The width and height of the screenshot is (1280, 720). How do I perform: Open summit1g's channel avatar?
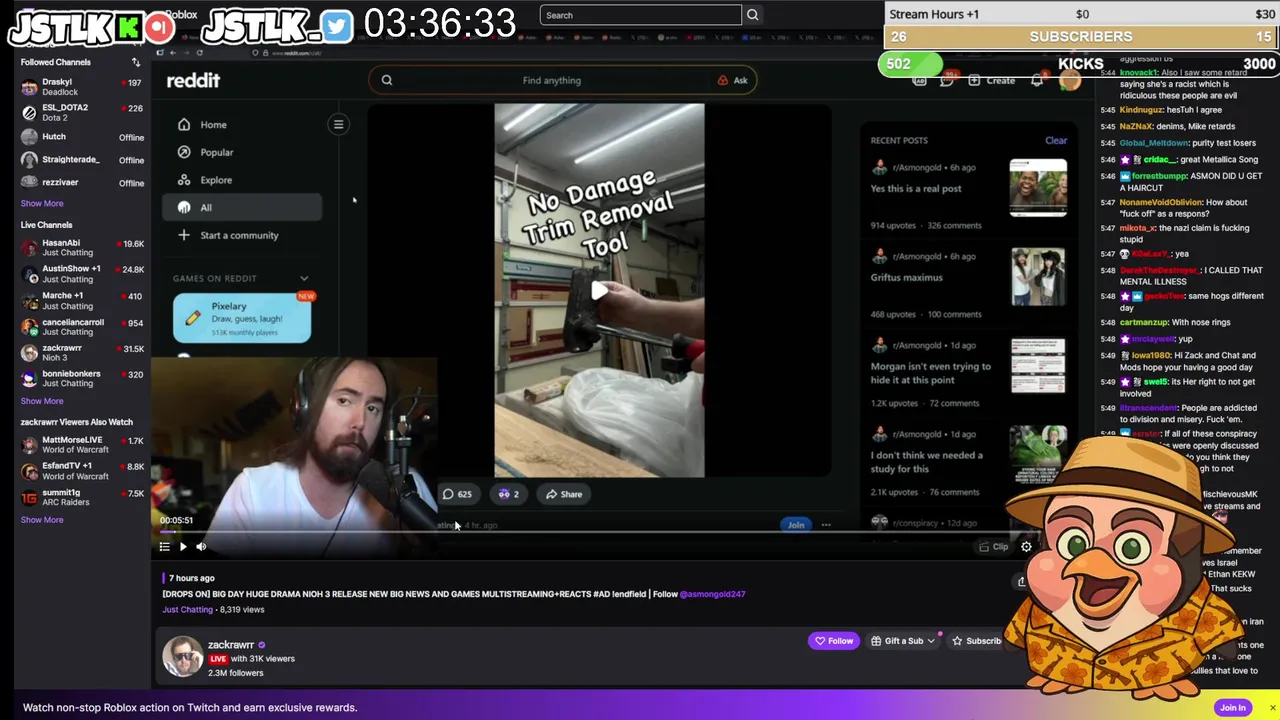coord(29,498)
